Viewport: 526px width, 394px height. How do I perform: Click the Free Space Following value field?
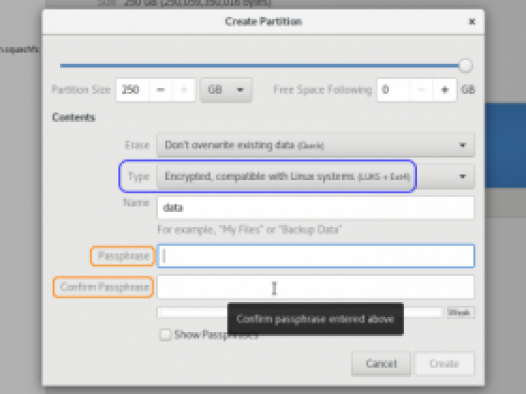pos(393,90)
